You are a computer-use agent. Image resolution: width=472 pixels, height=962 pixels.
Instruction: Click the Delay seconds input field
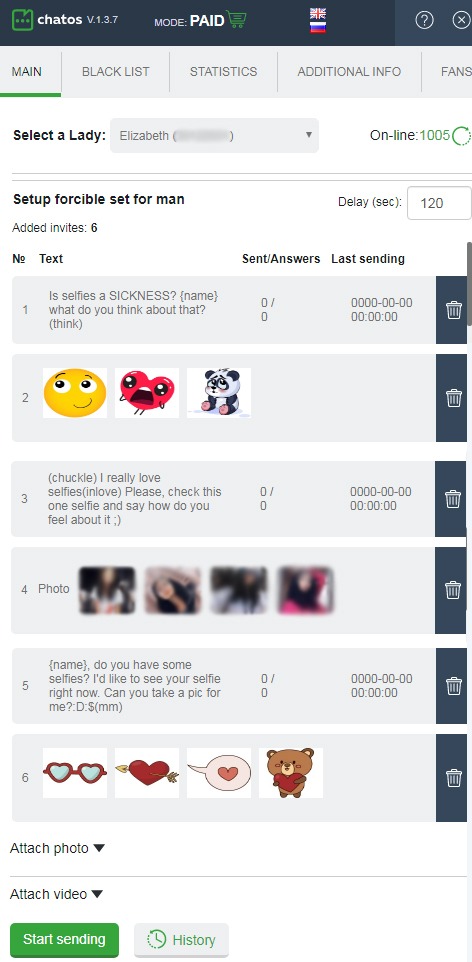point(439,203)
